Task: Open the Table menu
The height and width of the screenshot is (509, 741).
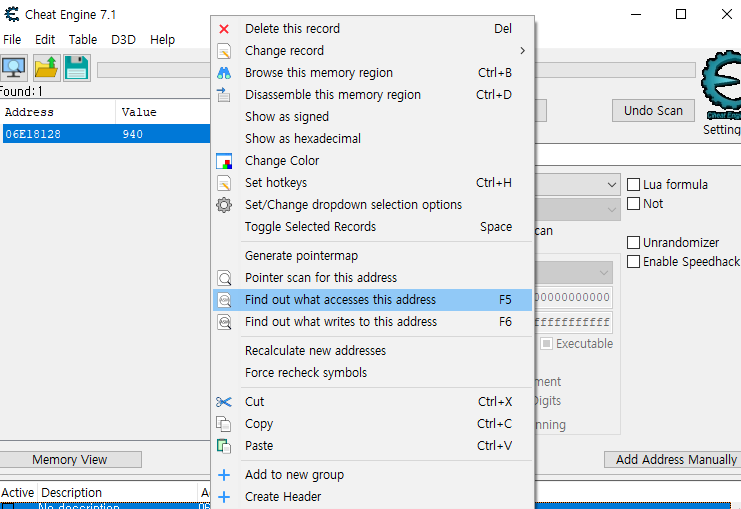Action: coord(83,40)
